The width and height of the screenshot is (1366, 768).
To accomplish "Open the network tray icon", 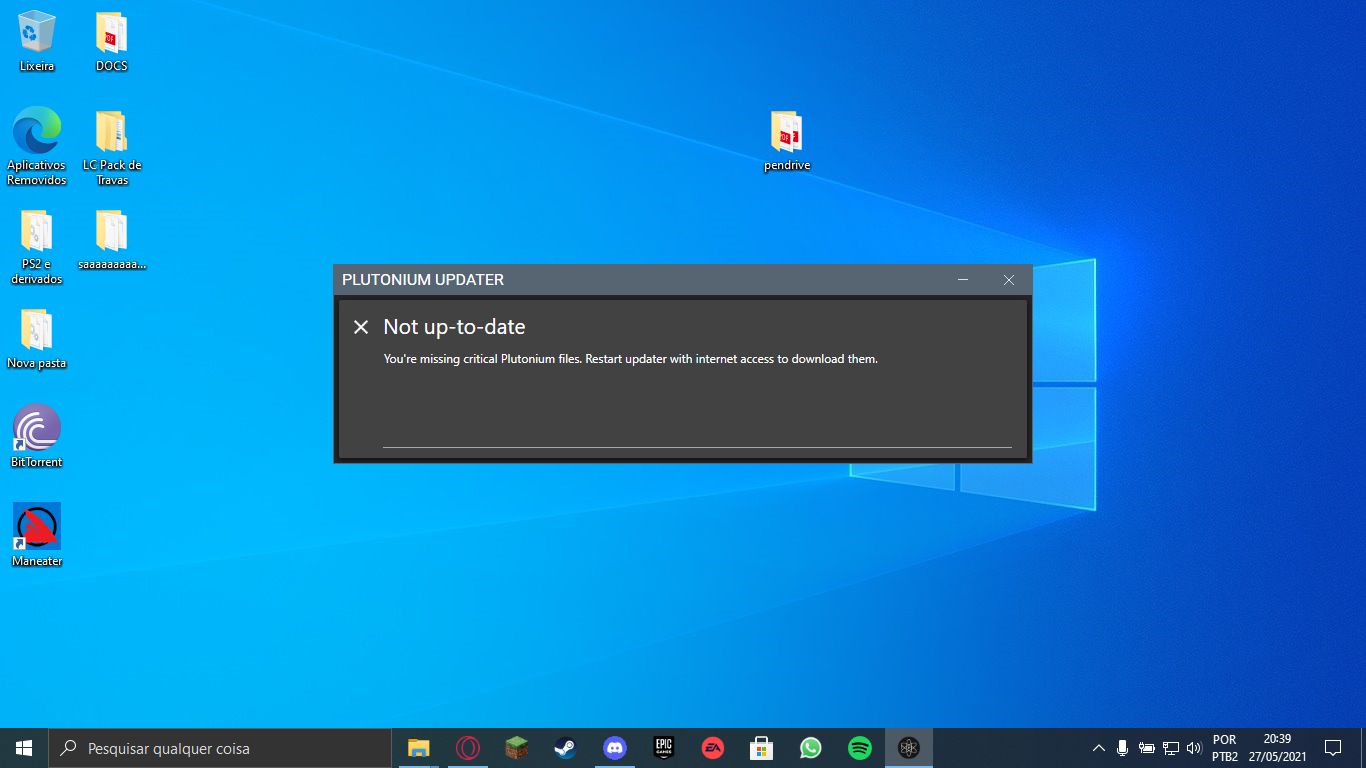I will click(1171, 748).
